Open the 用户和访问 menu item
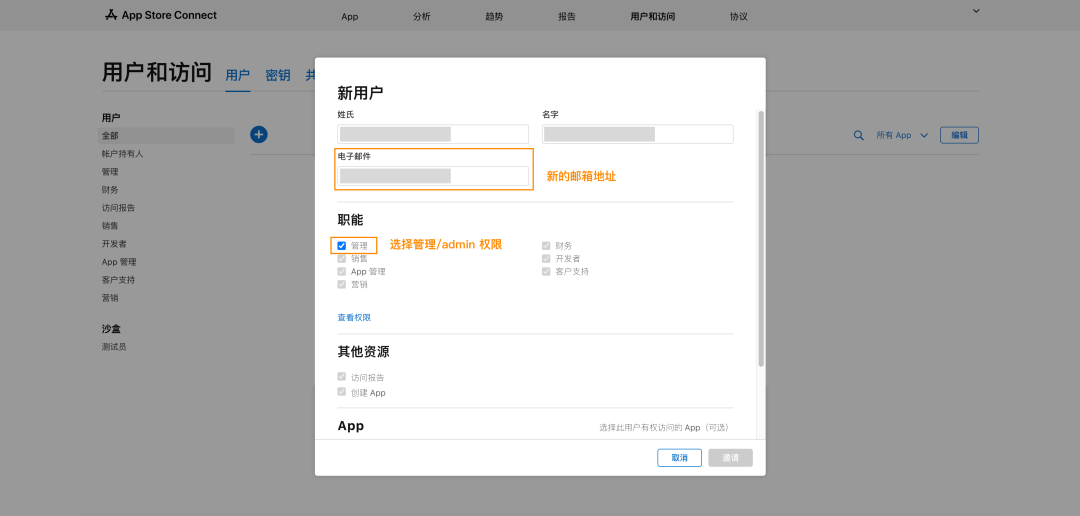1080x516 pixels. 653,17
